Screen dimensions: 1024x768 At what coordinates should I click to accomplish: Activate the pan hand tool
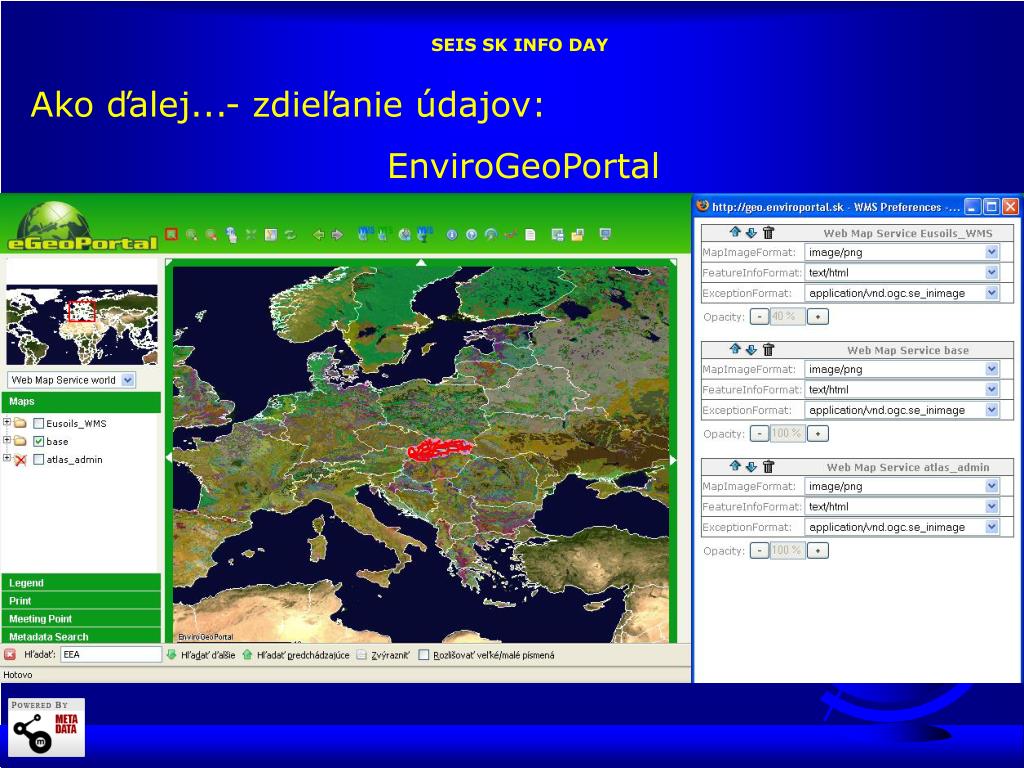coord(231,235)
